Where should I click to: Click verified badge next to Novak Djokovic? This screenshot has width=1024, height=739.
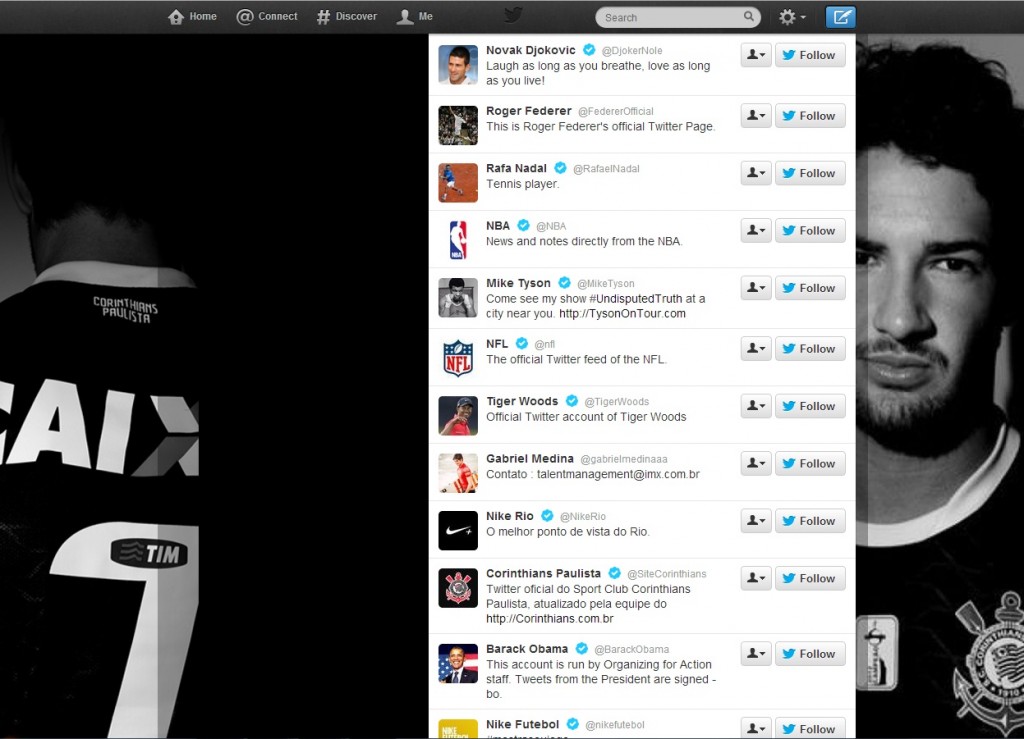pyautogui.click(x=589, y=50)
